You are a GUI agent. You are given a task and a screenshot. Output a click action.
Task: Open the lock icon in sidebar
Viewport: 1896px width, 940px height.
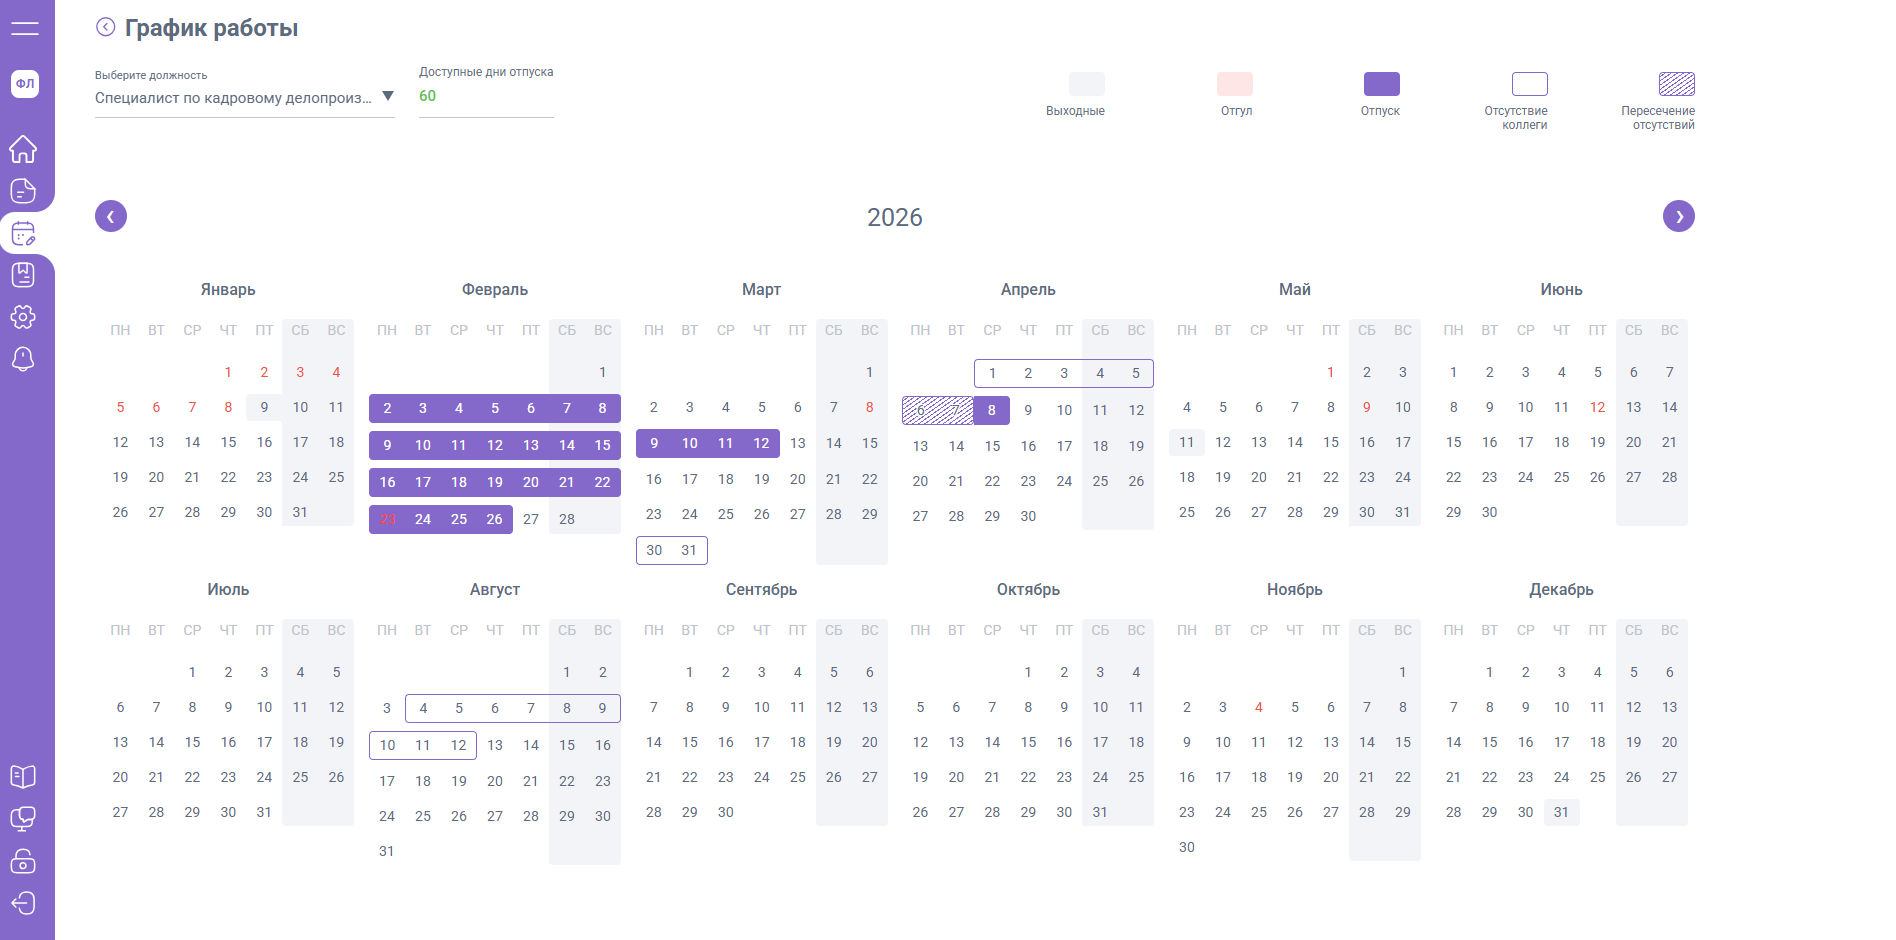(23, 861)
